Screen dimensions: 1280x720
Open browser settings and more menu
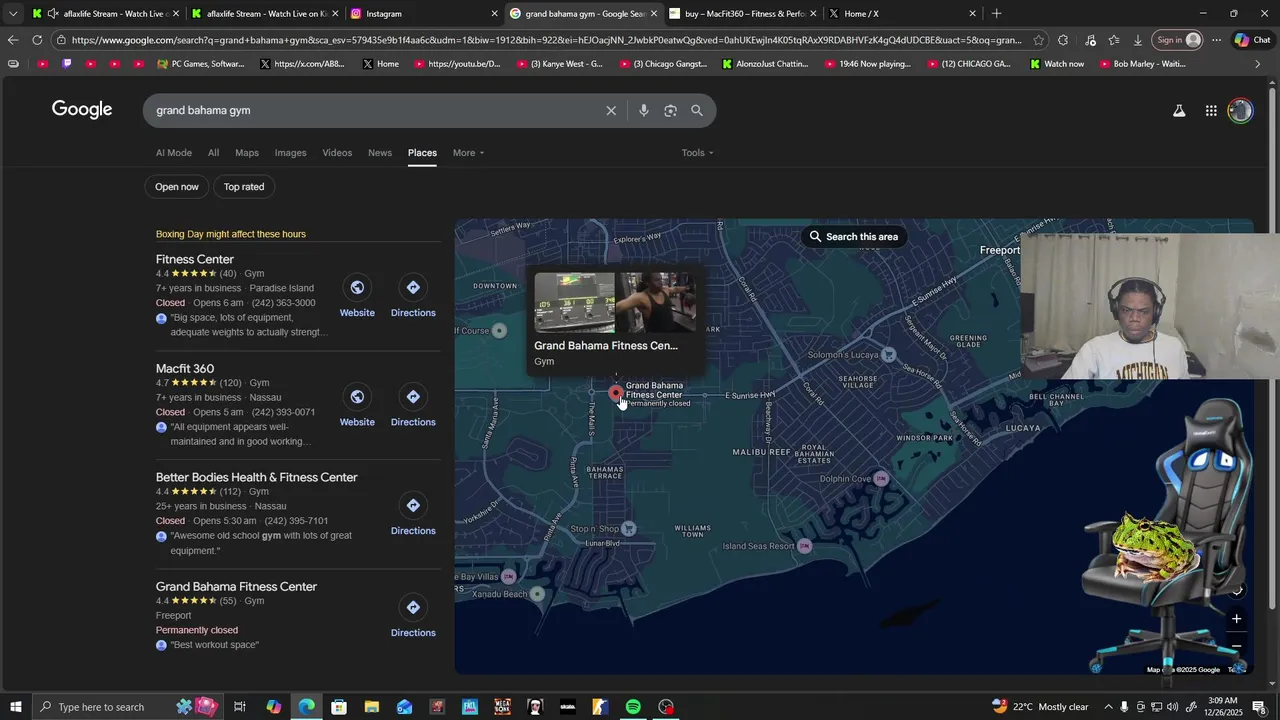1216,40
